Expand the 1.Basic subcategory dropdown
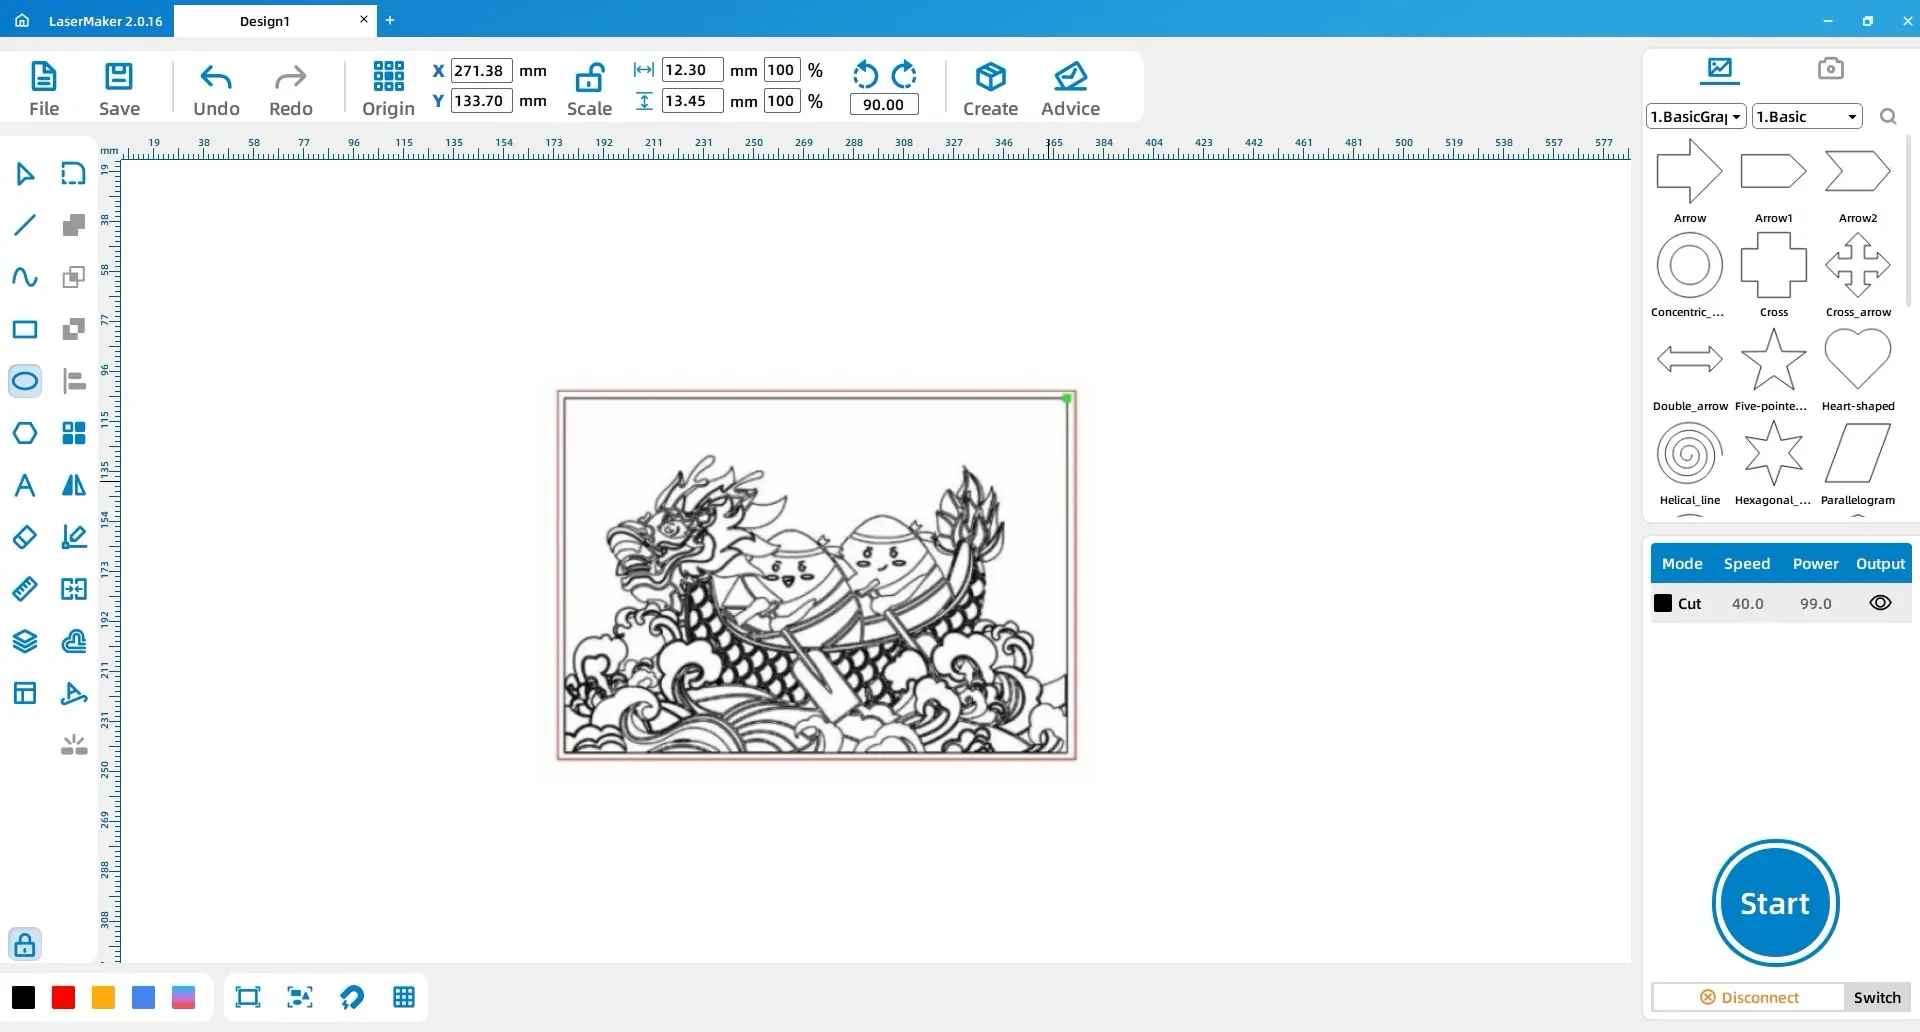 pos(1807,116)
